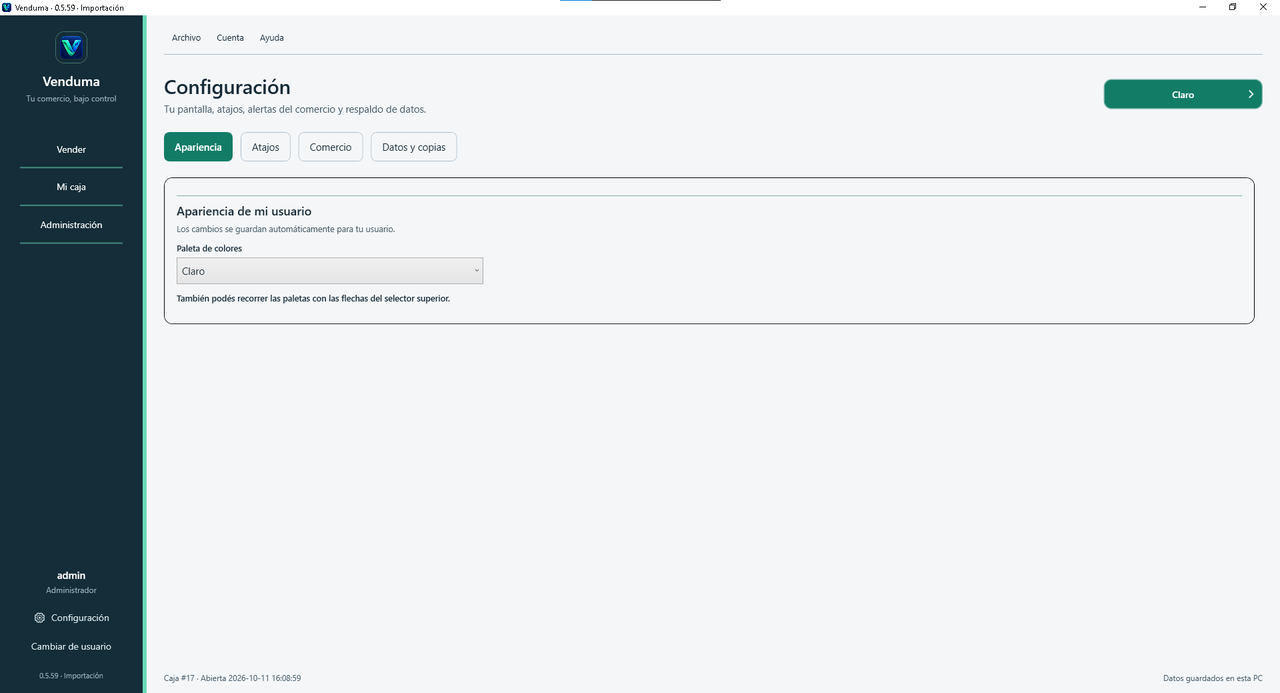Image resolution: width=1280 pixels, height=693 pixels.
Task: Click the admin user name in the sidebar
Action: (71, 576)
